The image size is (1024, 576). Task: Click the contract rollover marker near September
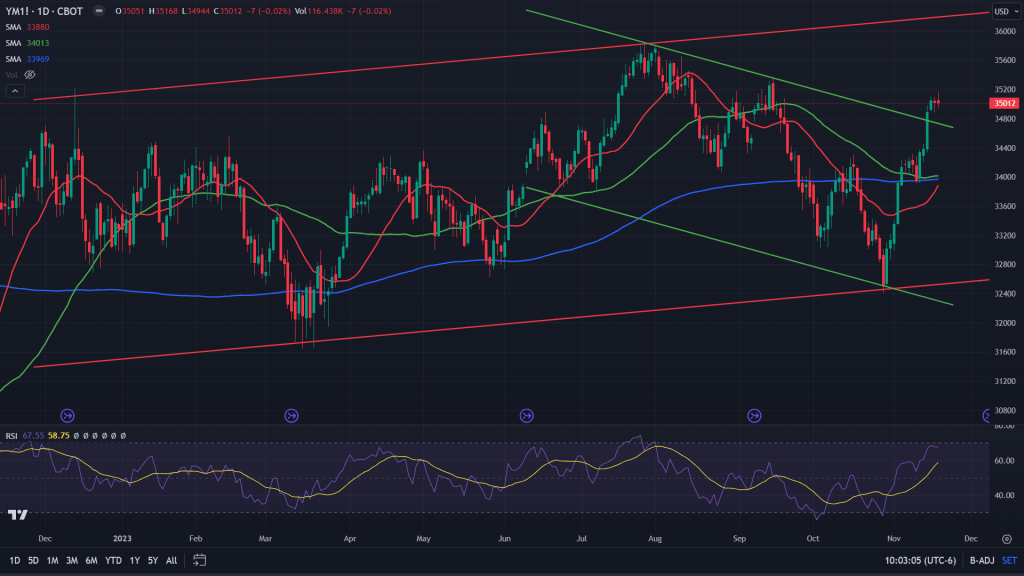(755, 415)
